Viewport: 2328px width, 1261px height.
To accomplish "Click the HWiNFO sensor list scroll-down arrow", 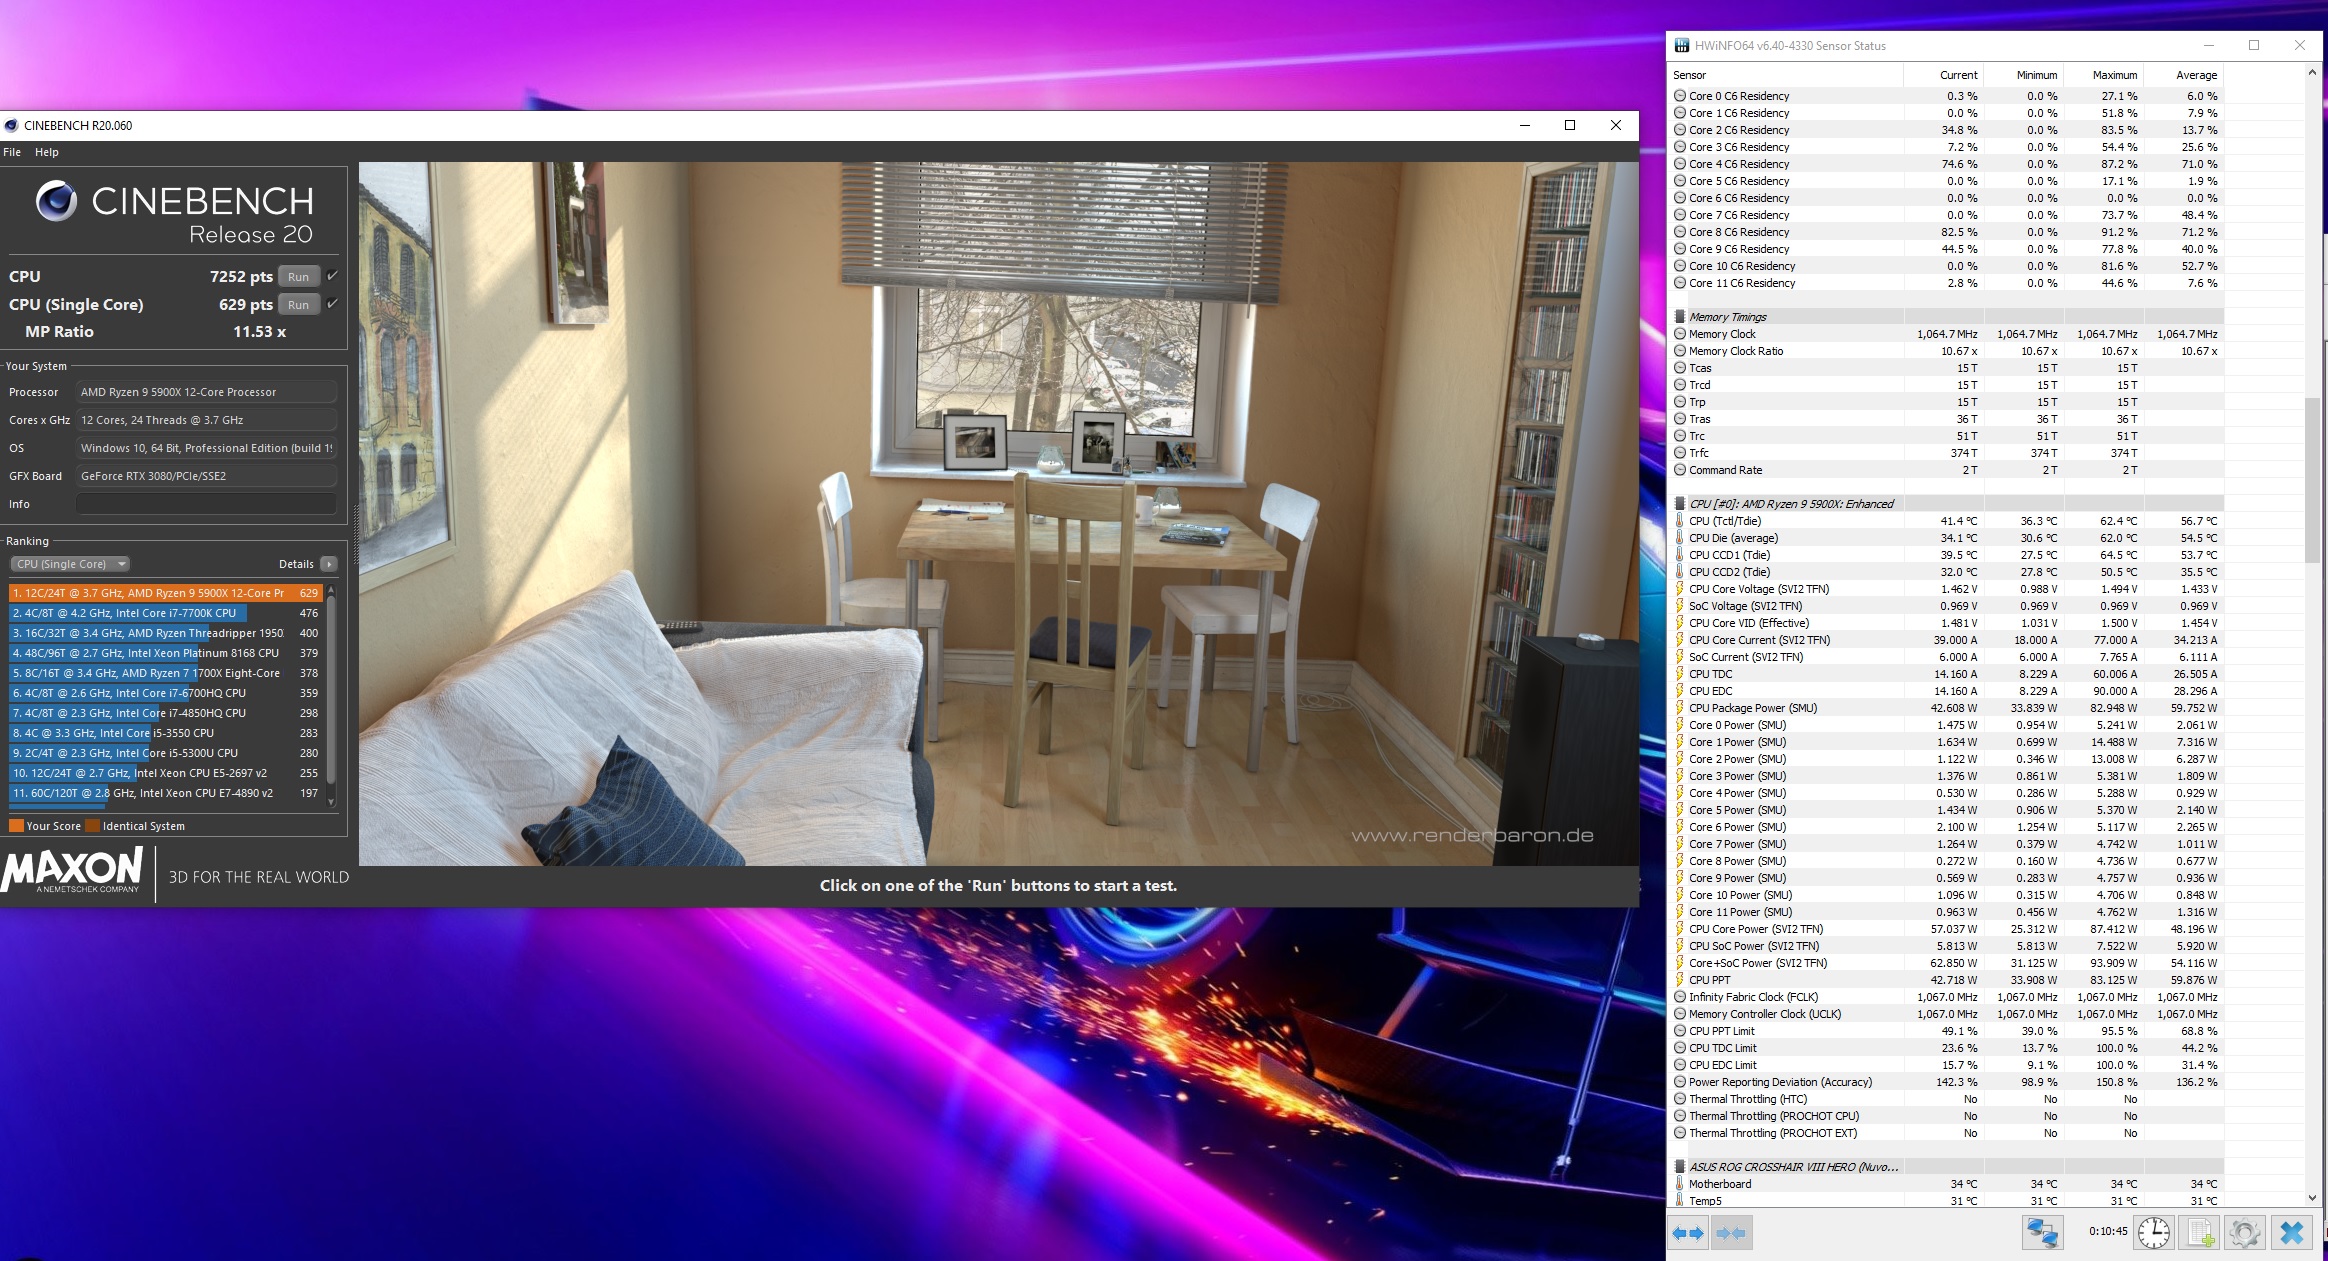I will tap(2311, 1198).
